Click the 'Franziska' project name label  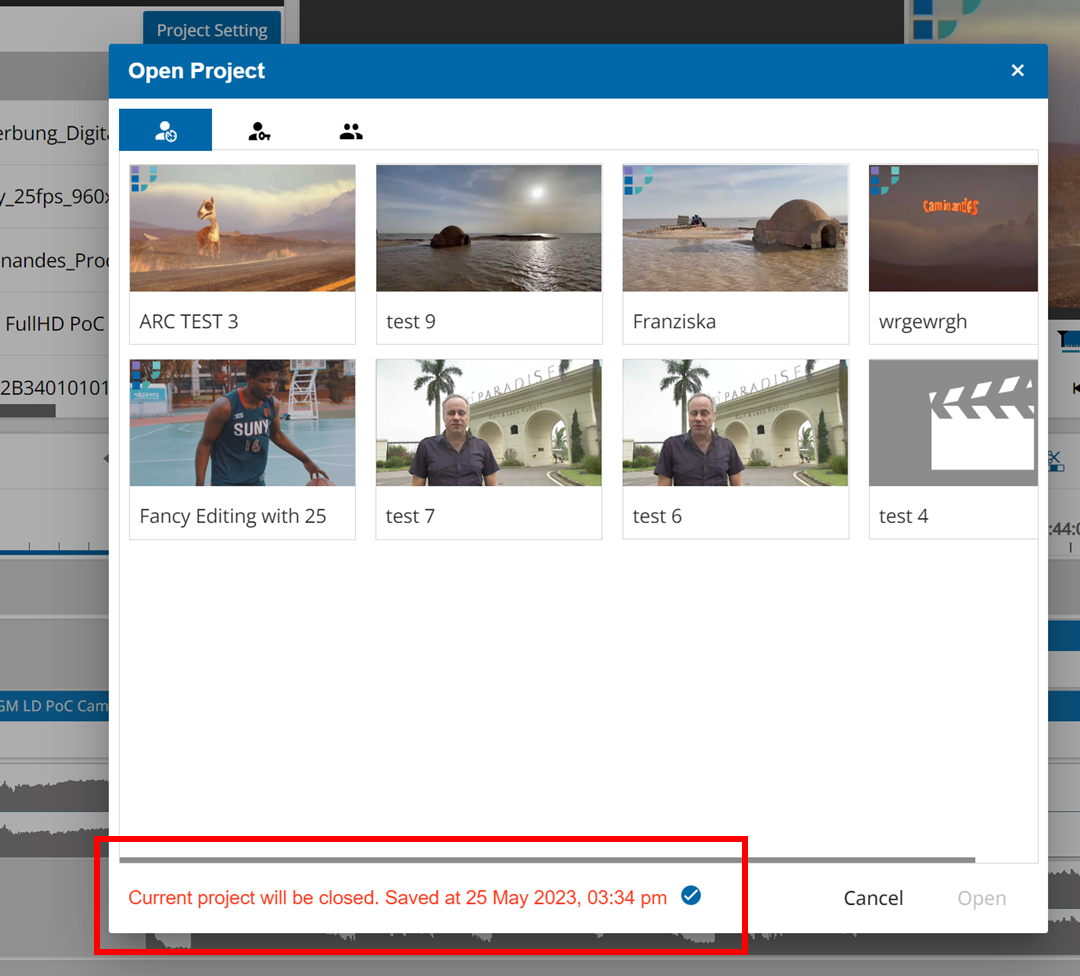(x=674, y=322)
